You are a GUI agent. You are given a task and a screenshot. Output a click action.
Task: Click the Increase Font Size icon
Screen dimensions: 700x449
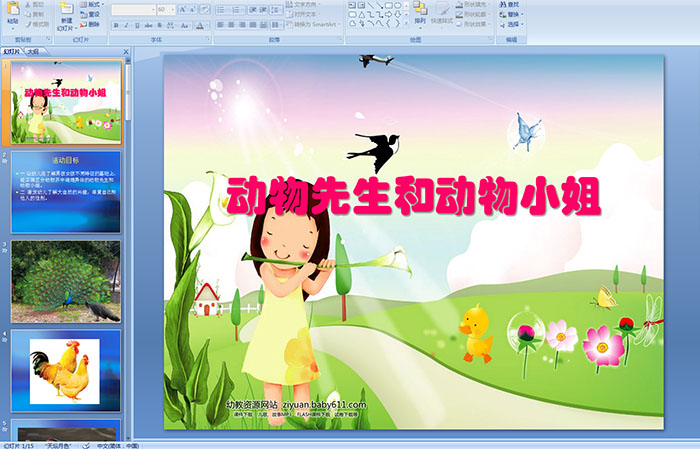(x=183, y=9)
